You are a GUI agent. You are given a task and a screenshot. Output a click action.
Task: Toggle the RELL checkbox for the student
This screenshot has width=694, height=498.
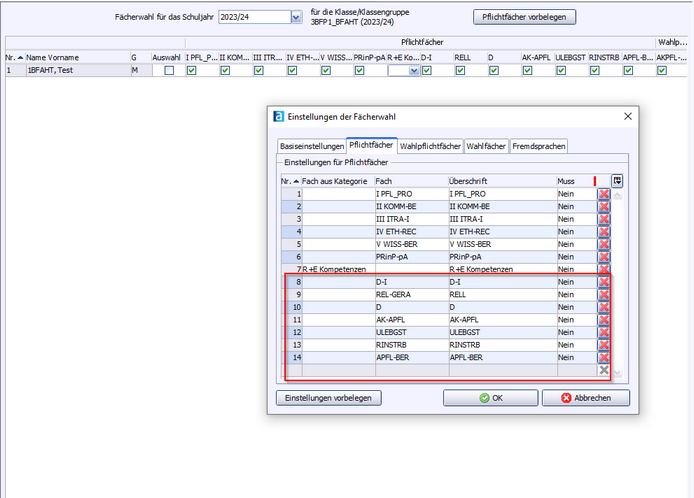click(x=461, y=71)
